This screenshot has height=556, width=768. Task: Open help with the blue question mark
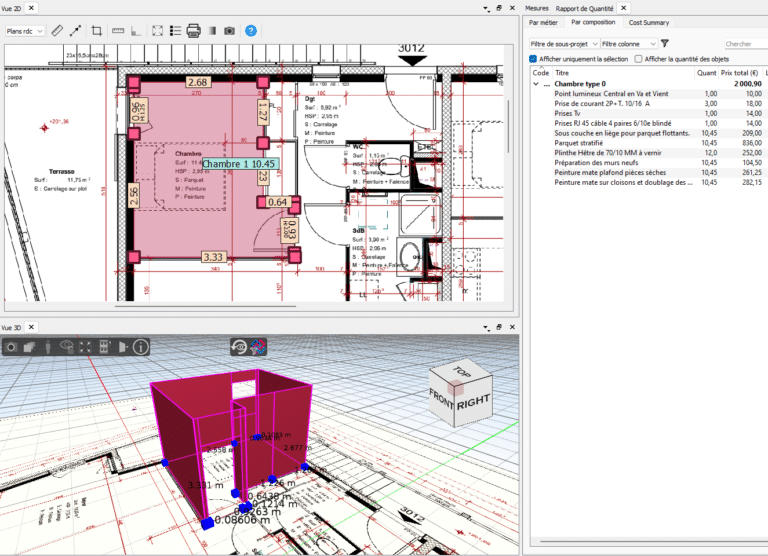tap(251, 31)
